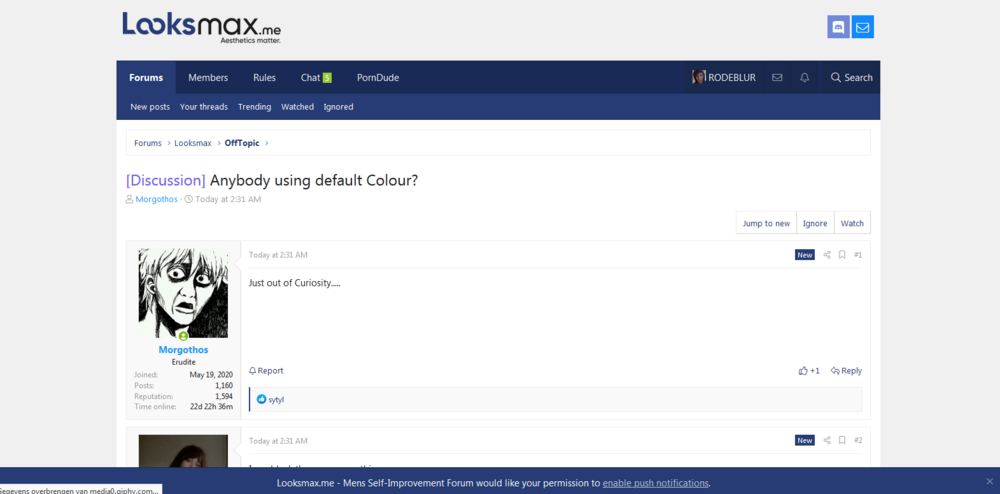Click the Ignore thread button

point(815,223)
